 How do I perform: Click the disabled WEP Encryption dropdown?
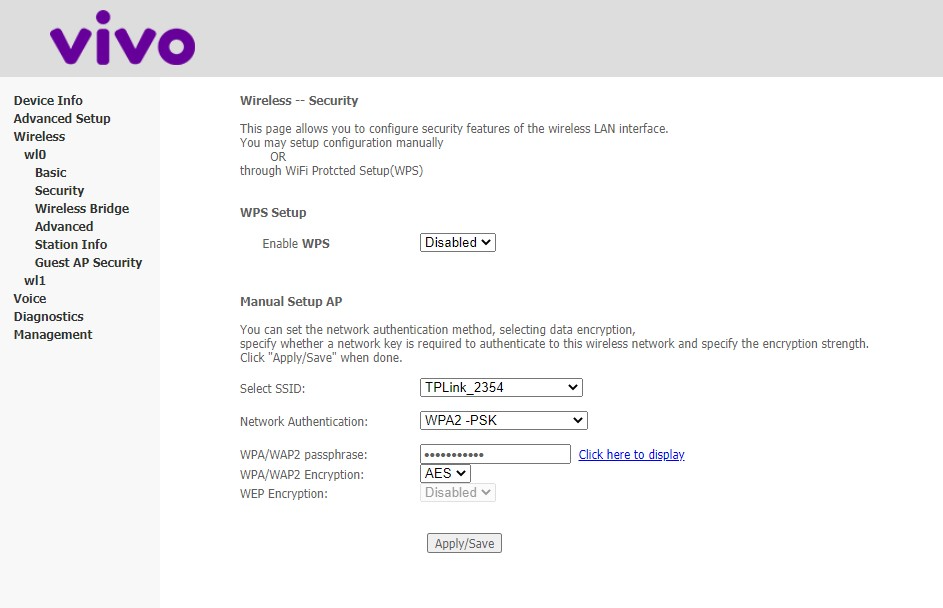pyautogui.click(x=458, y=493)
